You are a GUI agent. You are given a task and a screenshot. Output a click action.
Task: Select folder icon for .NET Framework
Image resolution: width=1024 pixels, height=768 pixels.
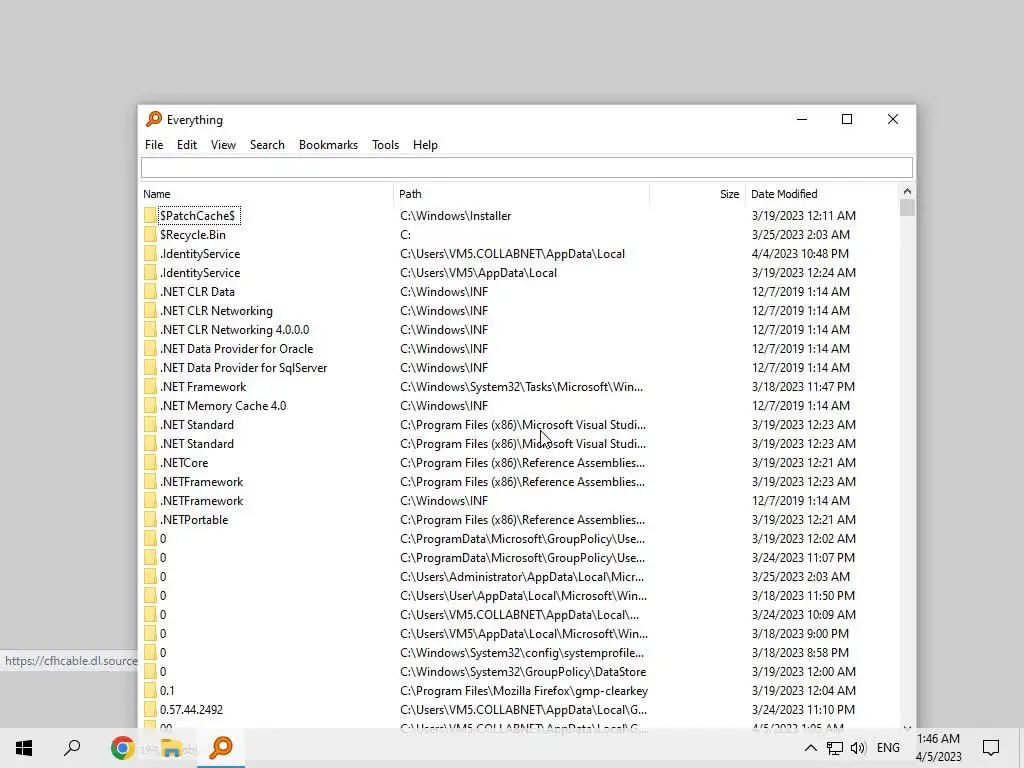(150, 387)
